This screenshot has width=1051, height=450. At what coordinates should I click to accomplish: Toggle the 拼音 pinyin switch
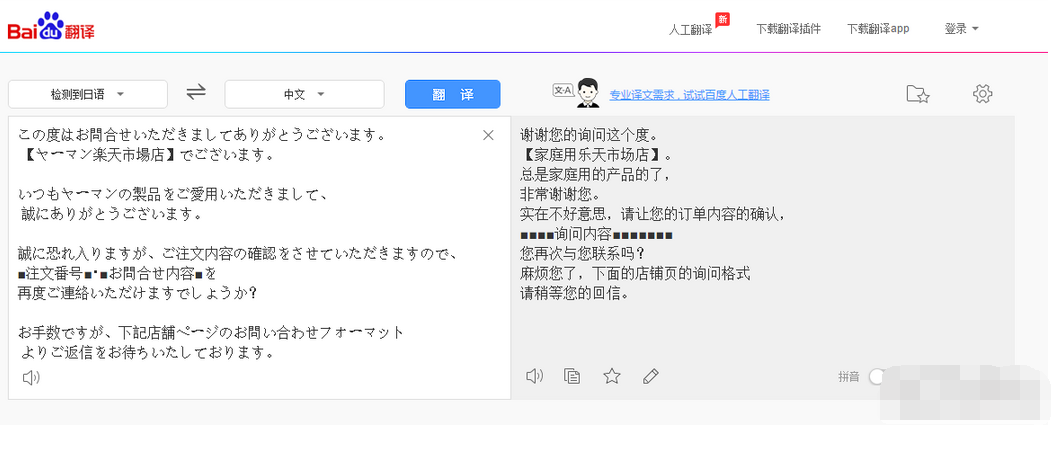tap(879, 377)
